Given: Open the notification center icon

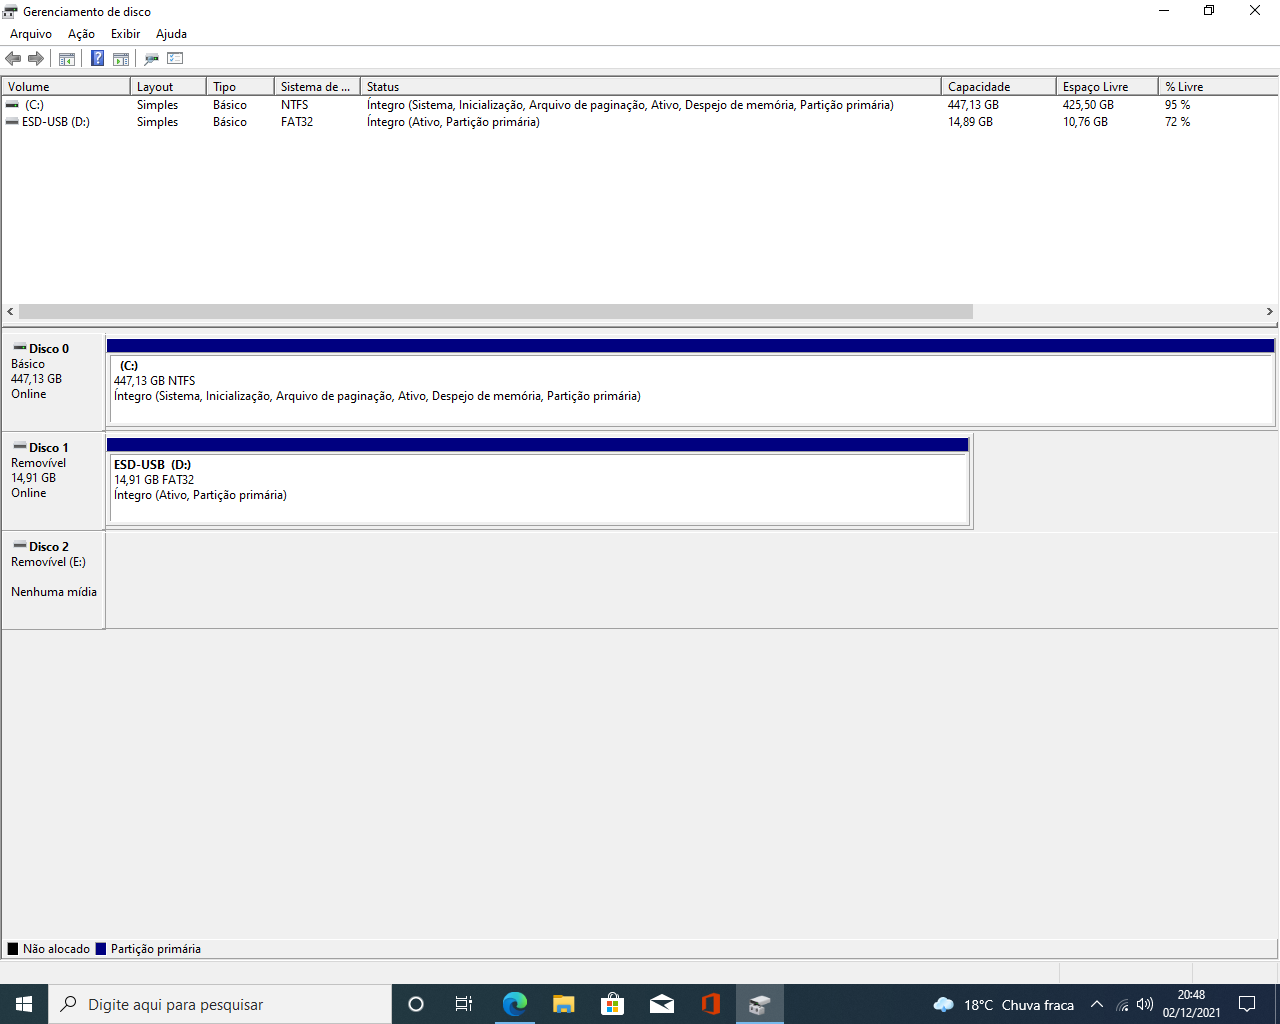Looking at the screenshot, I should (x=1247, y=1004).
